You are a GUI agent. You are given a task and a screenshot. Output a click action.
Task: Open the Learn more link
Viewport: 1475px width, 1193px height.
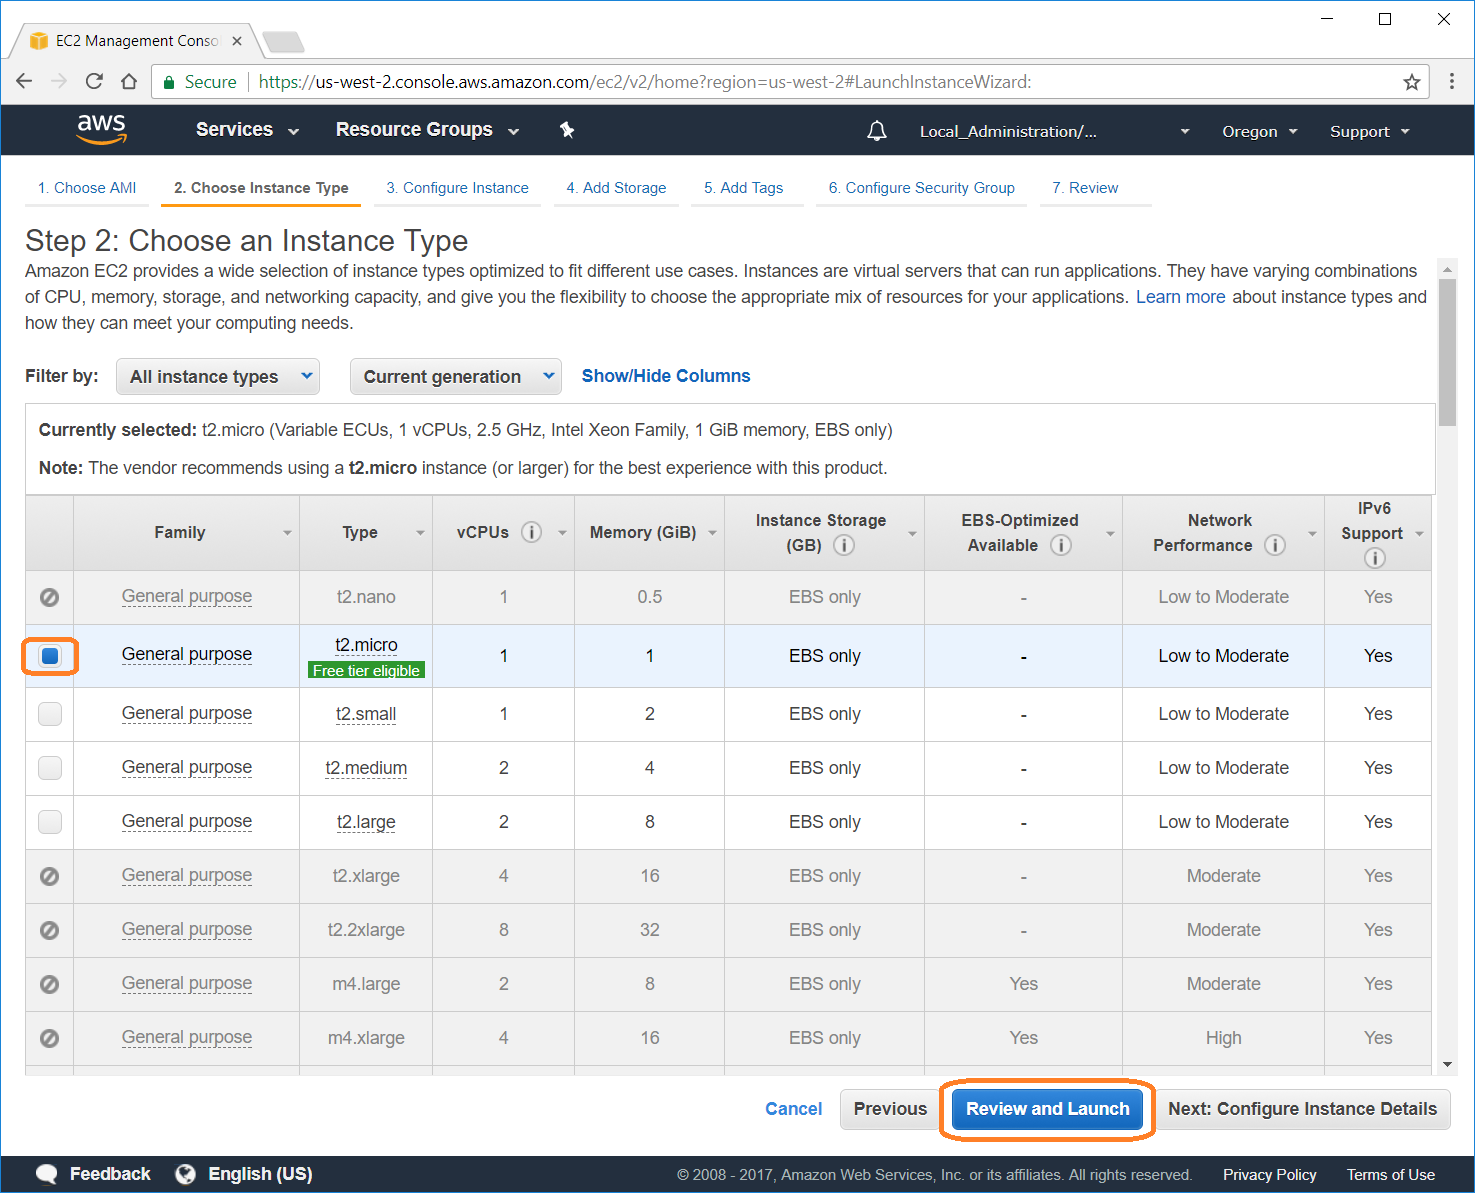point(1180,297)
